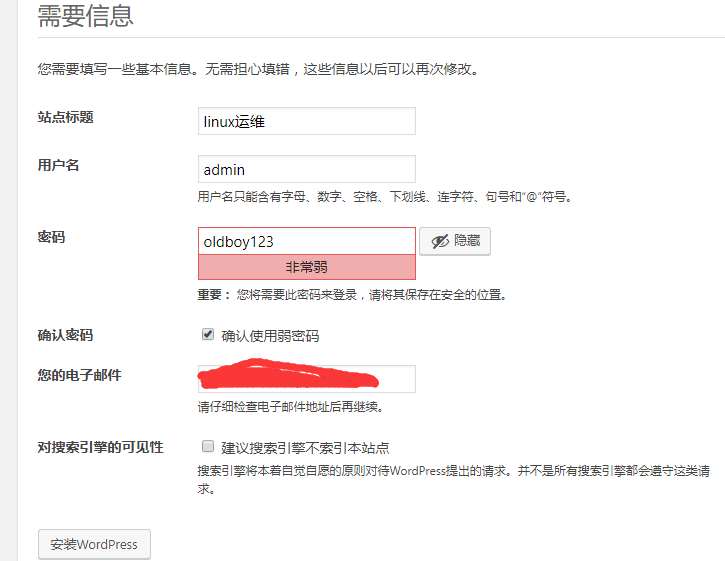Click the eye-slash icon in the hide password button
The image size is (725, 561).
pos(440,241)
